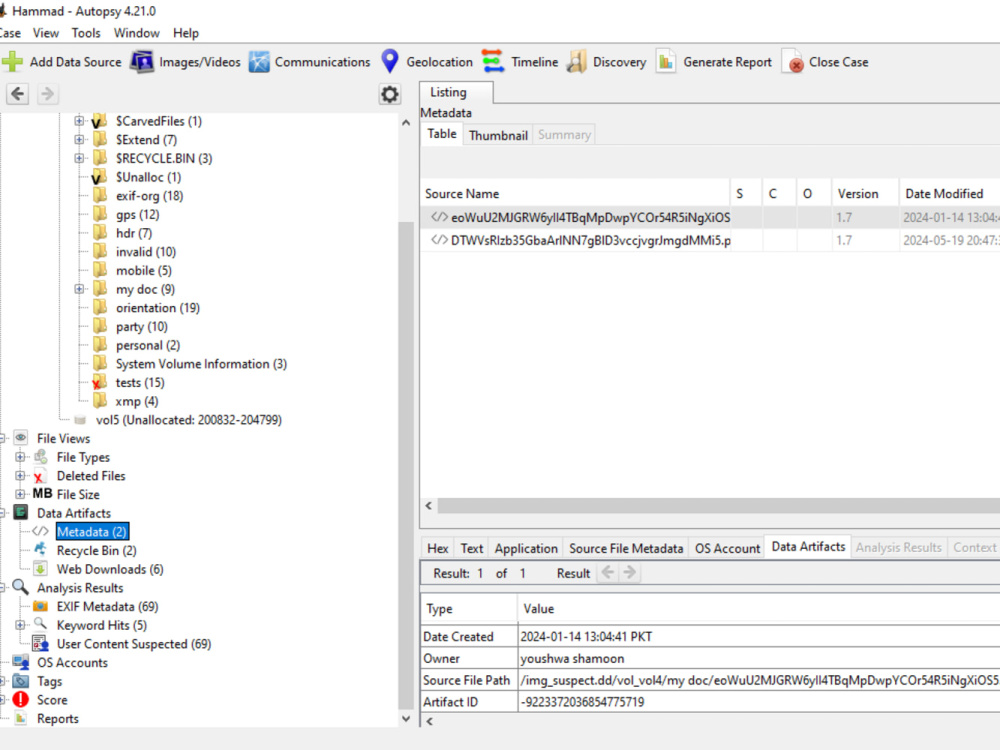Open the Help menu

186,33
